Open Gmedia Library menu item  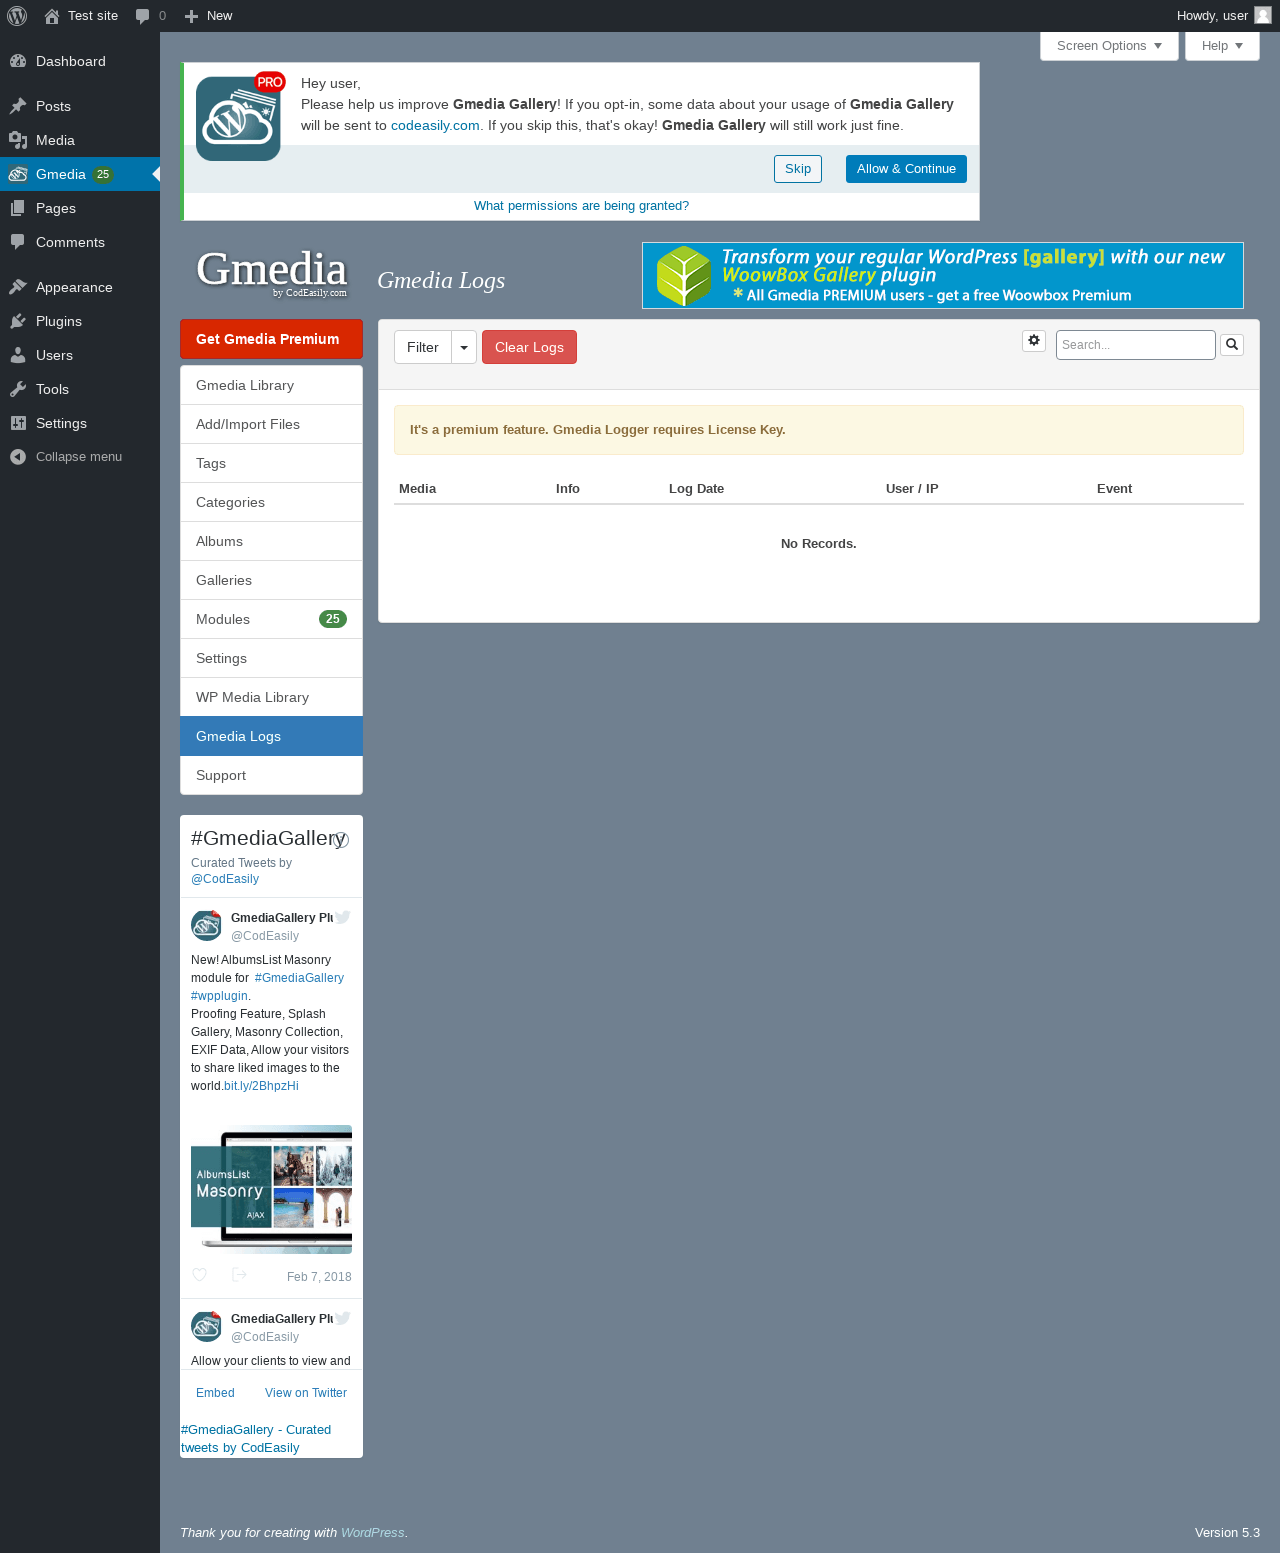click(x=271, y=385)
